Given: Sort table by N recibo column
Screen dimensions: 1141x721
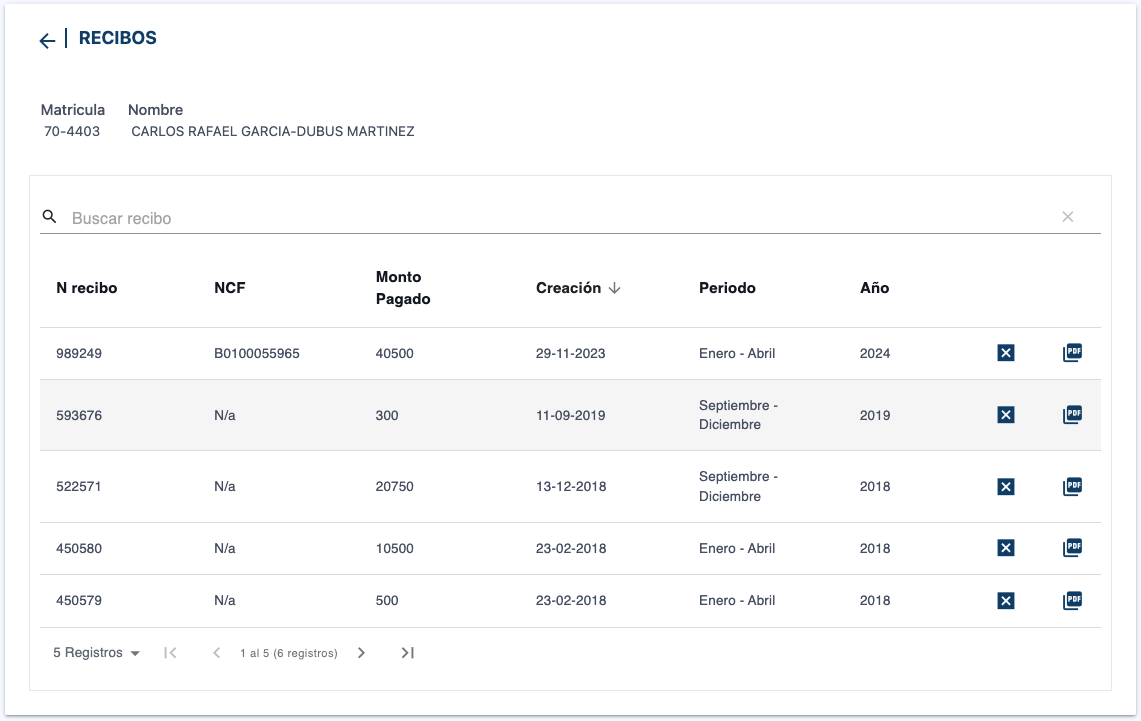Looking at the screenshot, I should 87,288.
